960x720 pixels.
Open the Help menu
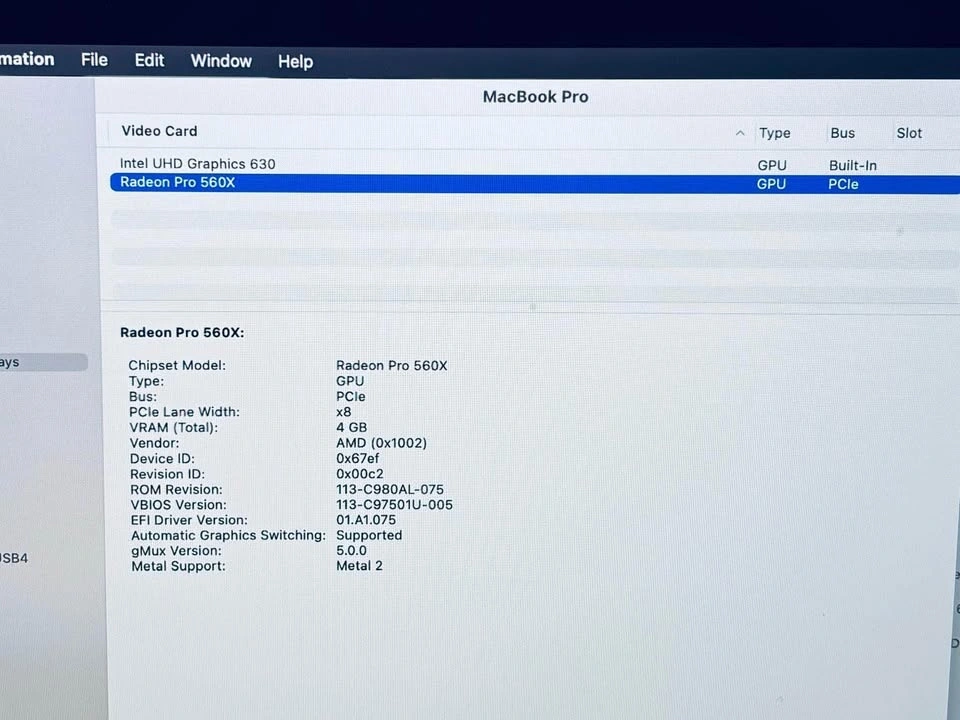pyautogui.click(x=295, y=62)
